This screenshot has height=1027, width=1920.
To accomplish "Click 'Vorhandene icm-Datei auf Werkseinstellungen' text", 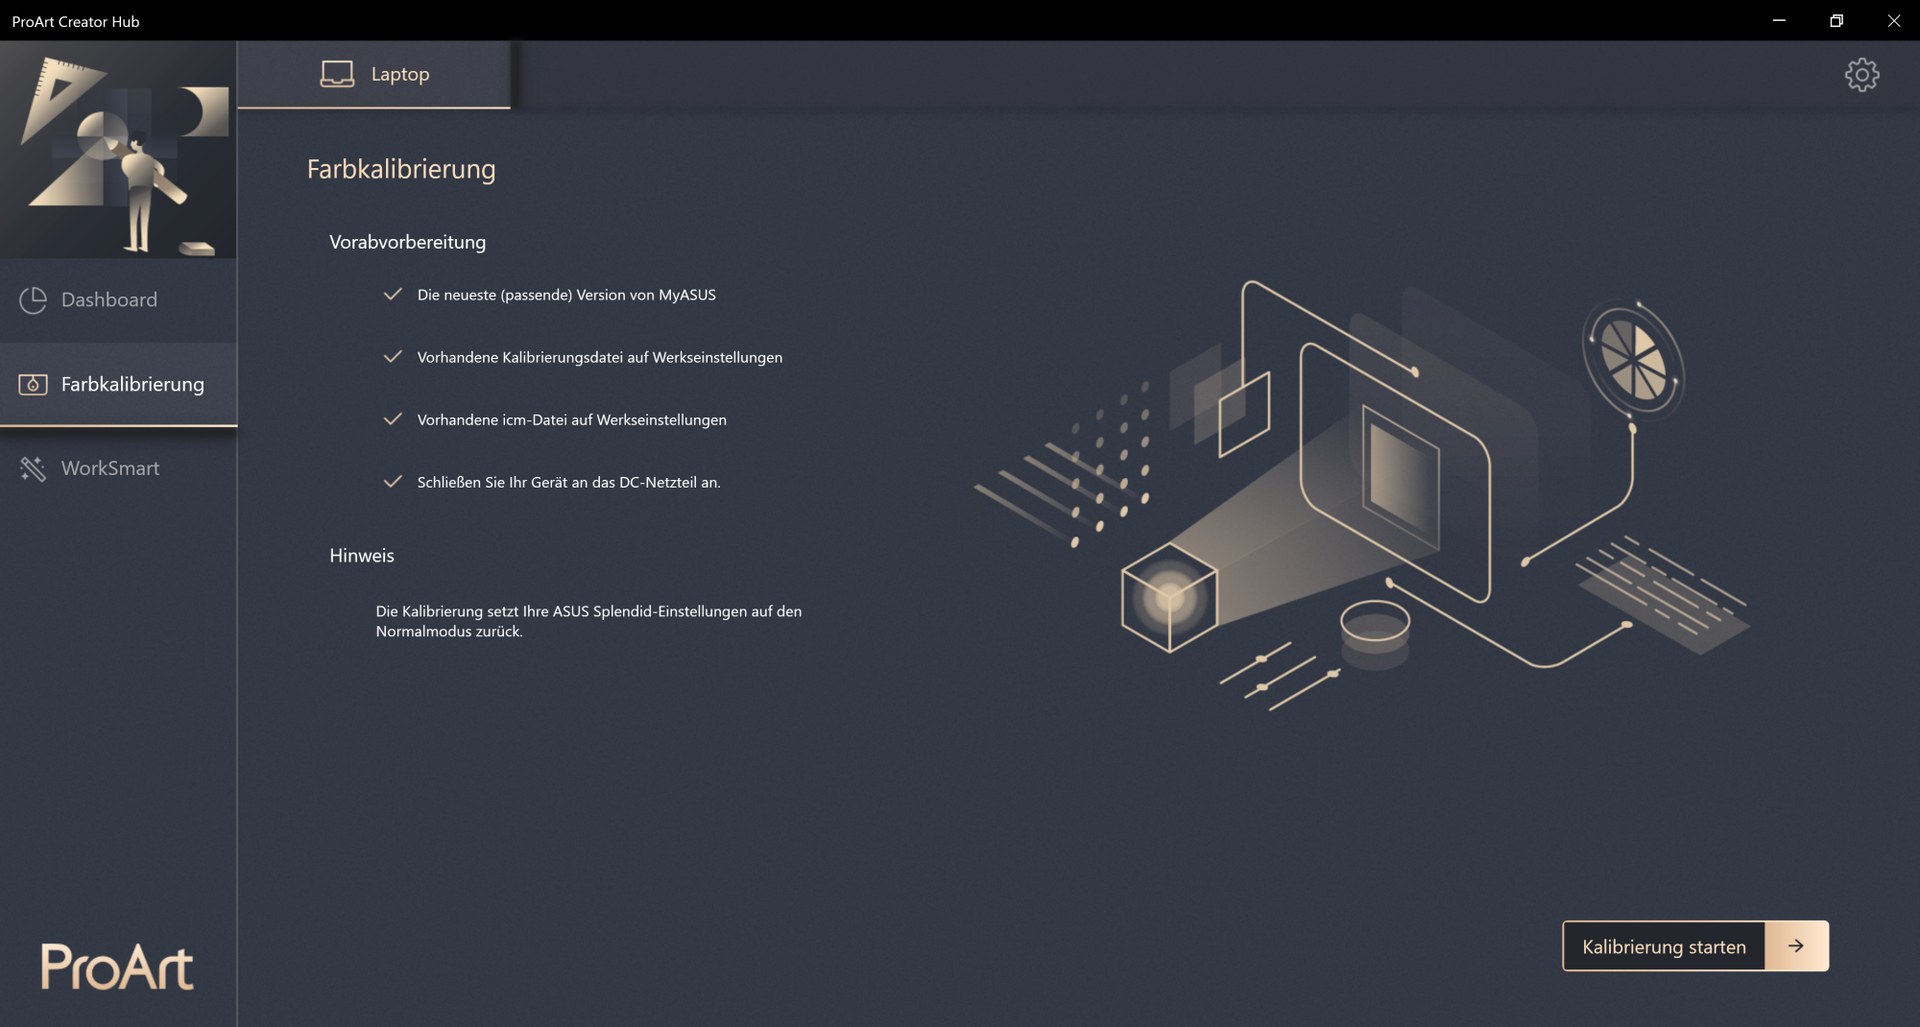I will pos(572,420).
